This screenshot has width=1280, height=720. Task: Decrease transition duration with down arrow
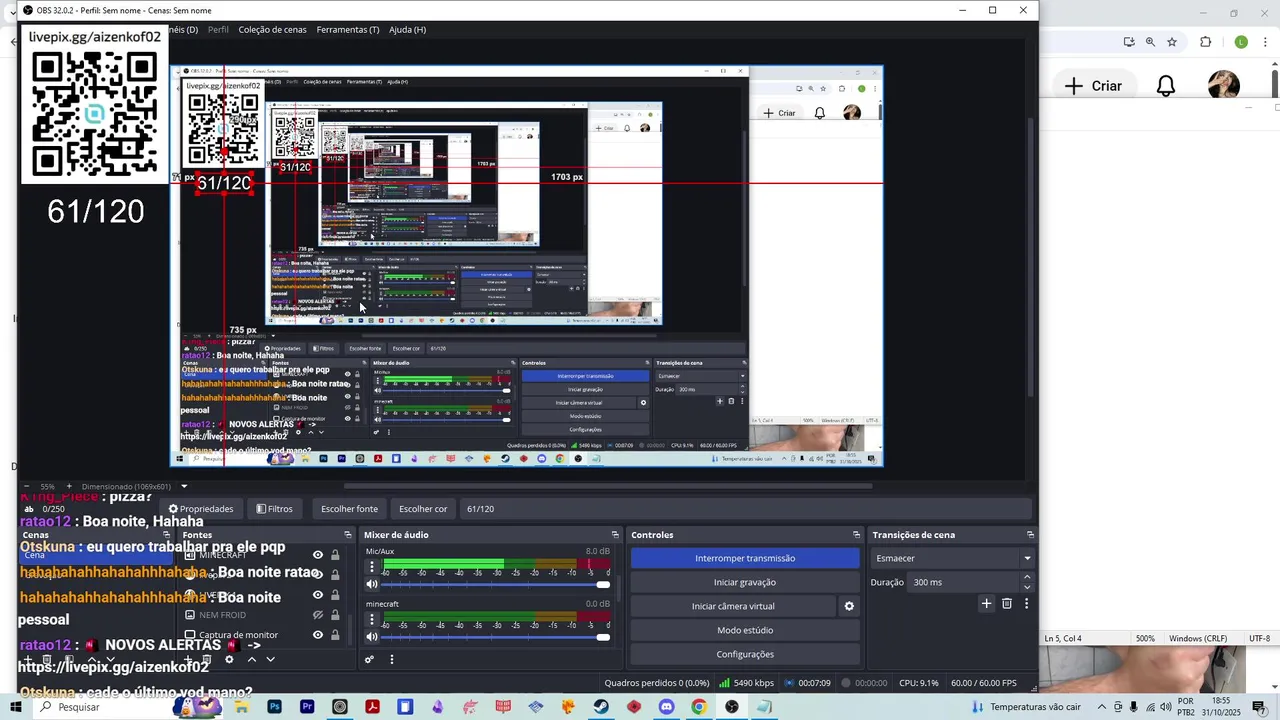pos(1026,587)
